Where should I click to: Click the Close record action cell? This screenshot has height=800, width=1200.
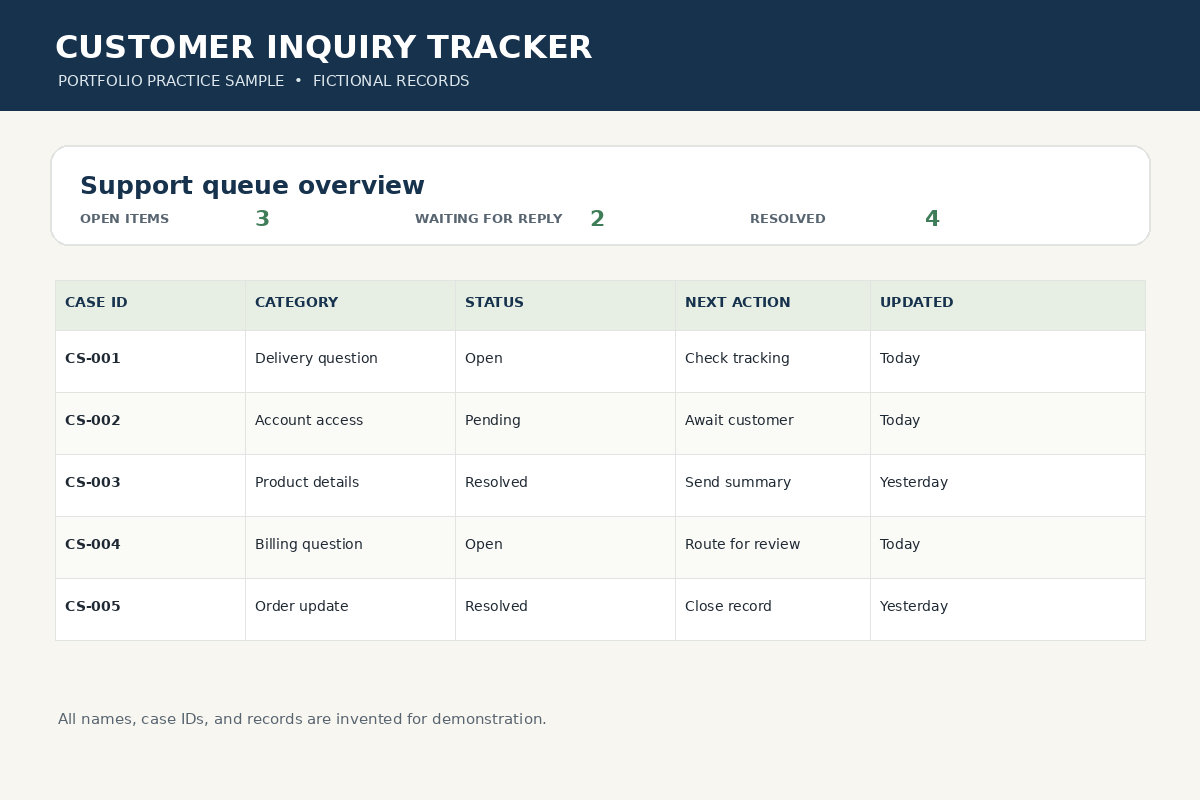click(x=772, y=609)
